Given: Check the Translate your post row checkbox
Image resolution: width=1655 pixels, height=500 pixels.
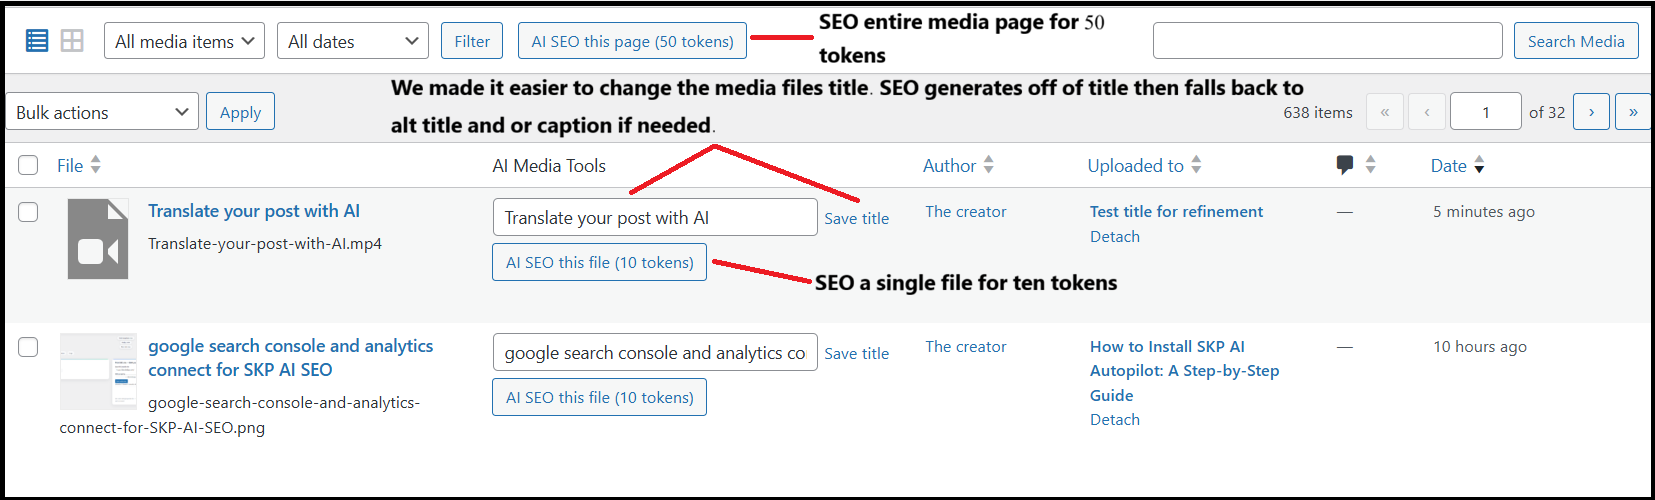Looking at the screenshot, I should point(28,212).
